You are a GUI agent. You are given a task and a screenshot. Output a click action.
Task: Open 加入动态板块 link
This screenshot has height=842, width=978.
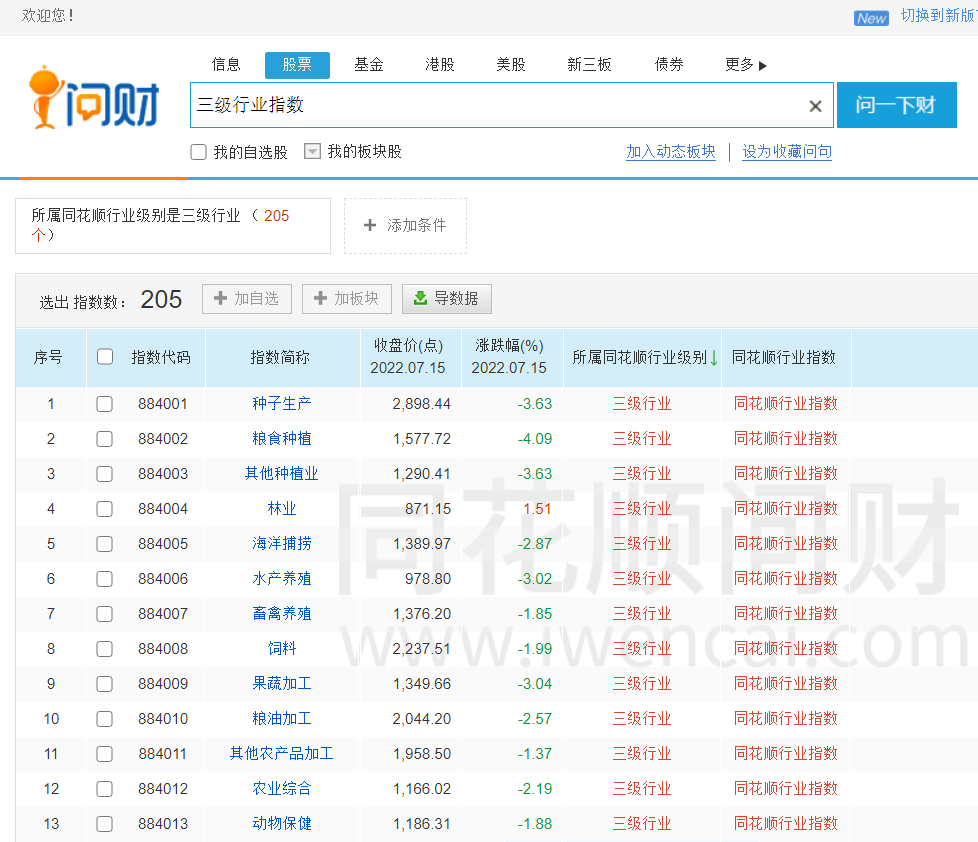(x=671, y=152)
